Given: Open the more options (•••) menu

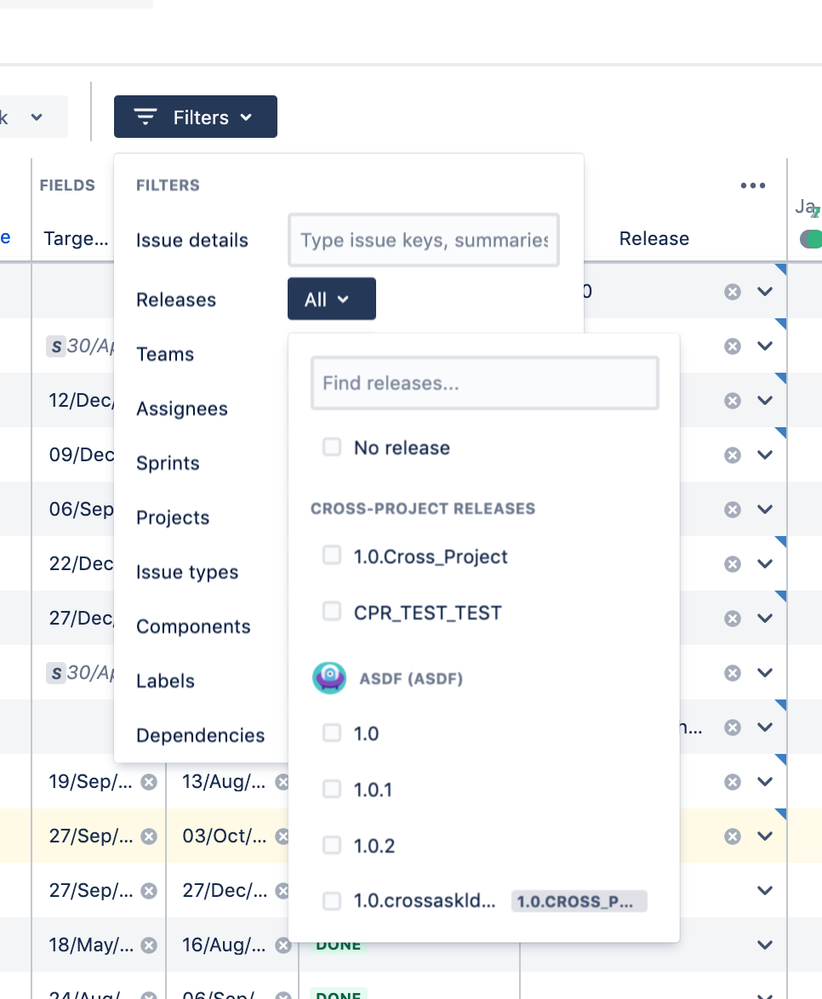Looking at the screenshot, I should (752, 185).
